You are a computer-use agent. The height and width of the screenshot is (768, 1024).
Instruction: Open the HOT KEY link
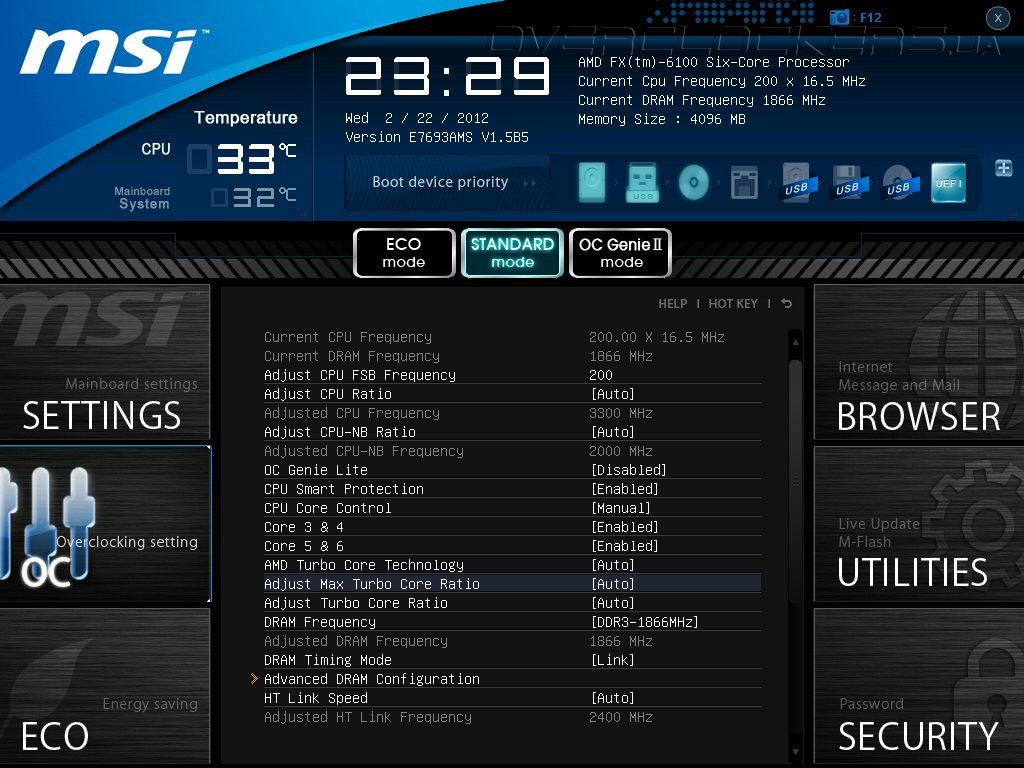(x=733, y=304)
